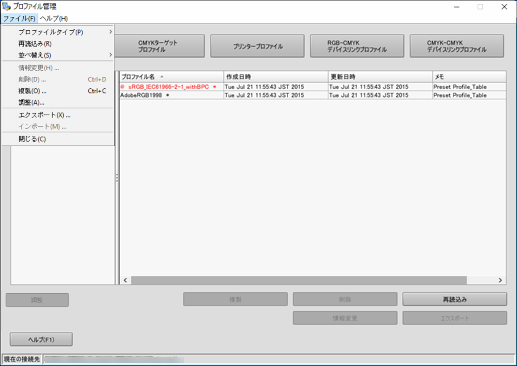Select エクスポート(X)... in the File menu
The width and height of the screenshot is (517, 366).
coord(58,115)
